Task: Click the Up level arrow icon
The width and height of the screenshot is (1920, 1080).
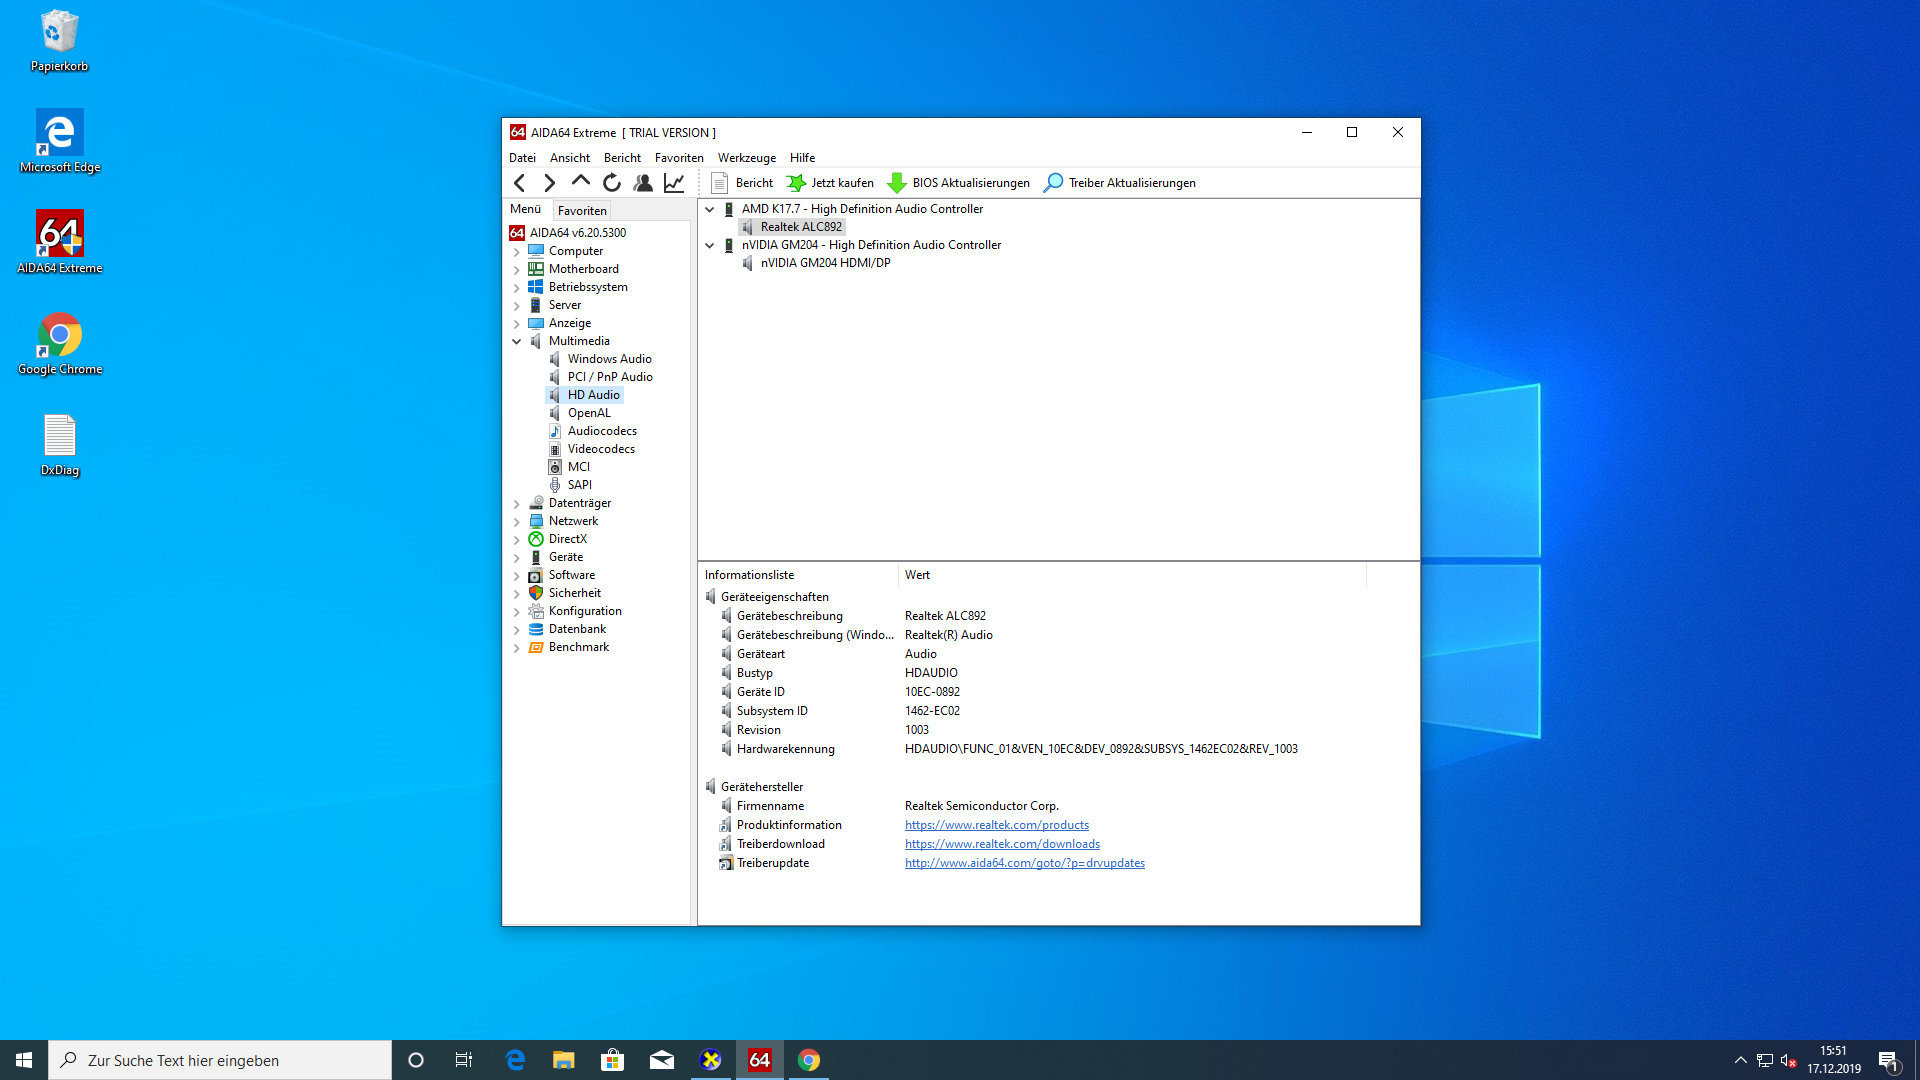Action: (580, 182)
